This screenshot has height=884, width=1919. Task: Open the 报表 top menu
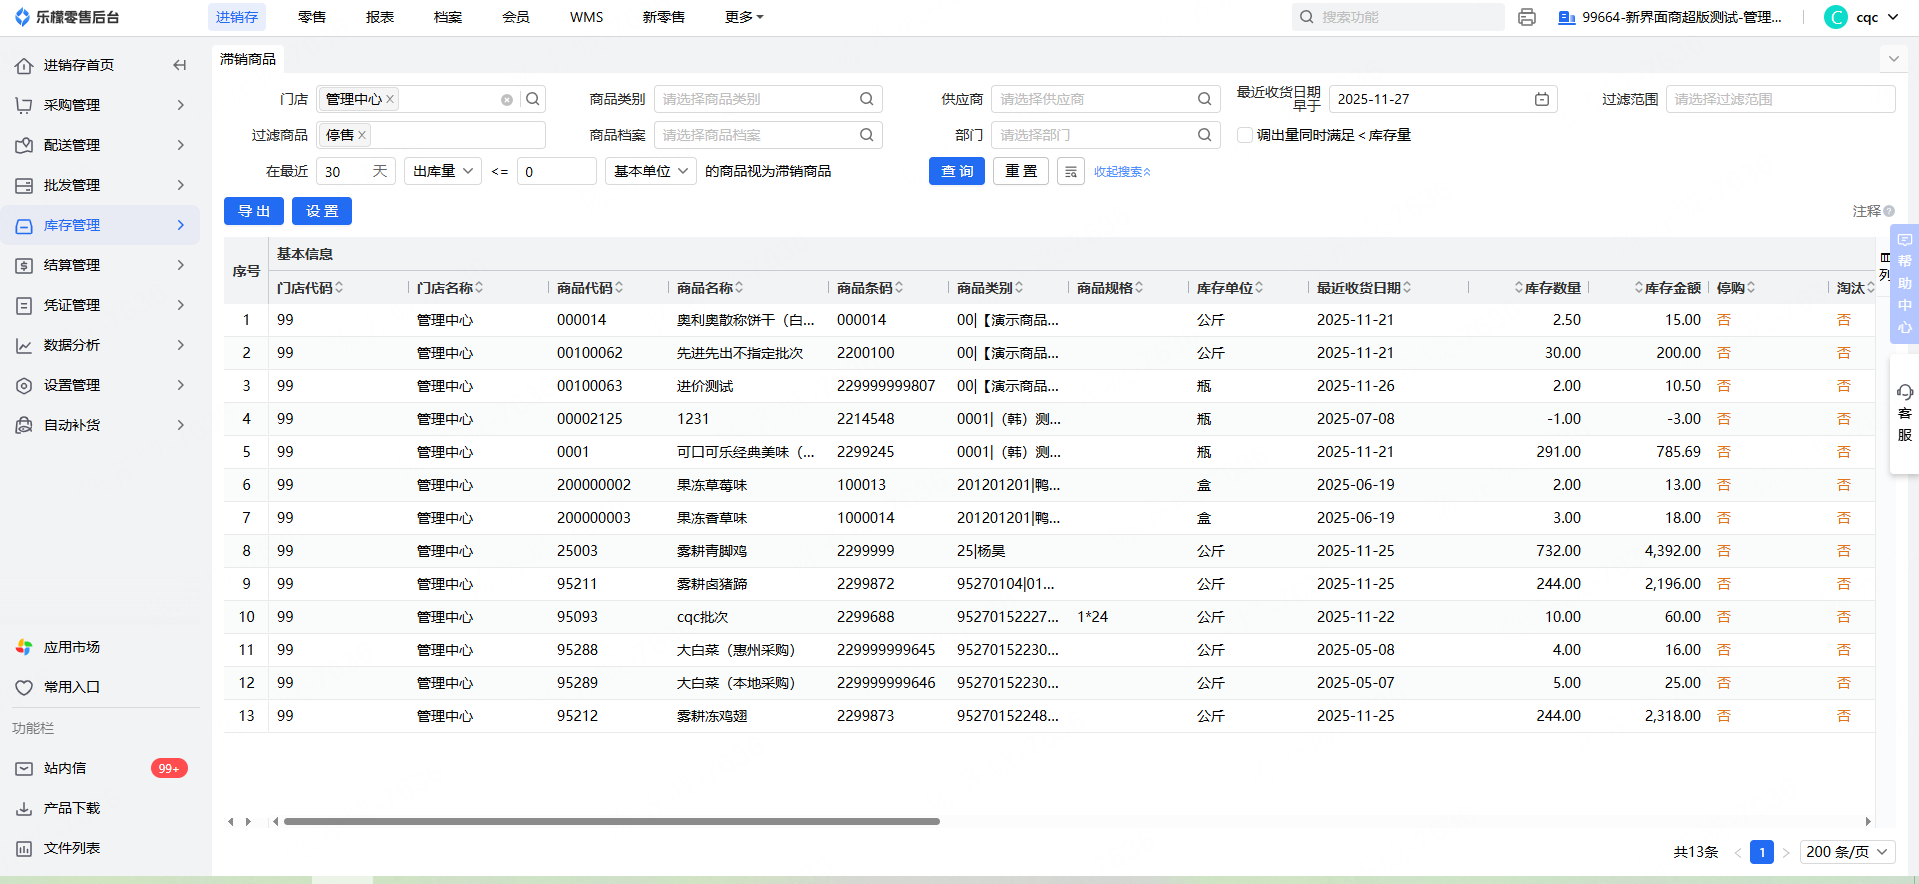tap(380, 17)
